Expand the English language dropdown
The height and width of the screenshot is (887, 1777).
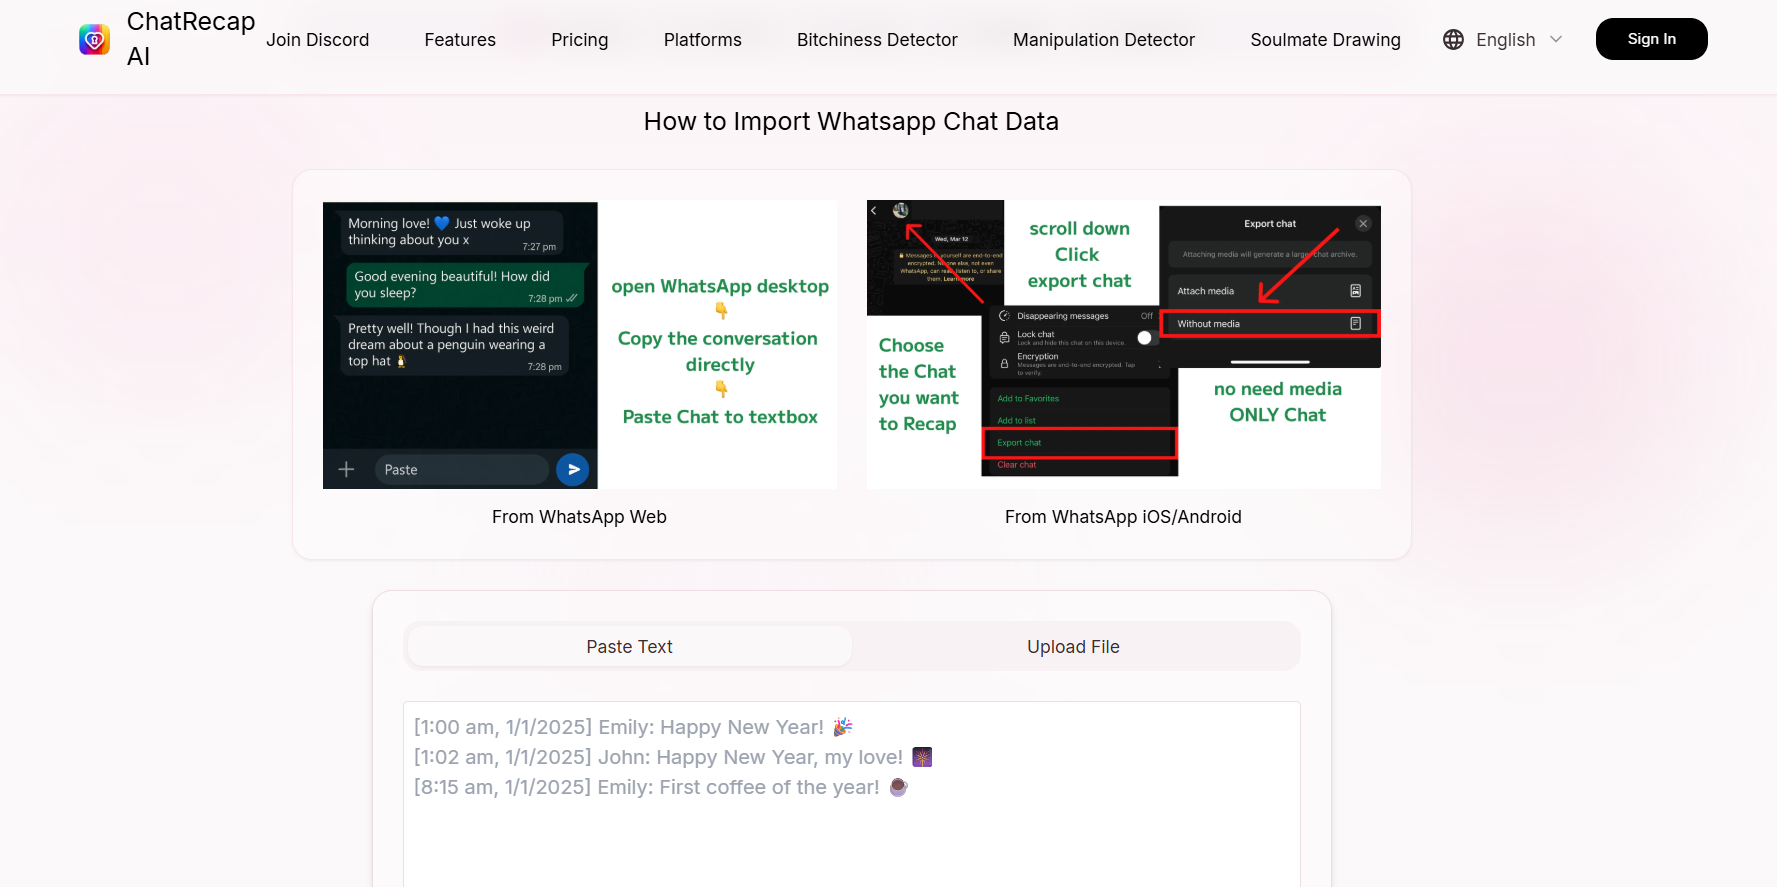tap(1503, 39)
